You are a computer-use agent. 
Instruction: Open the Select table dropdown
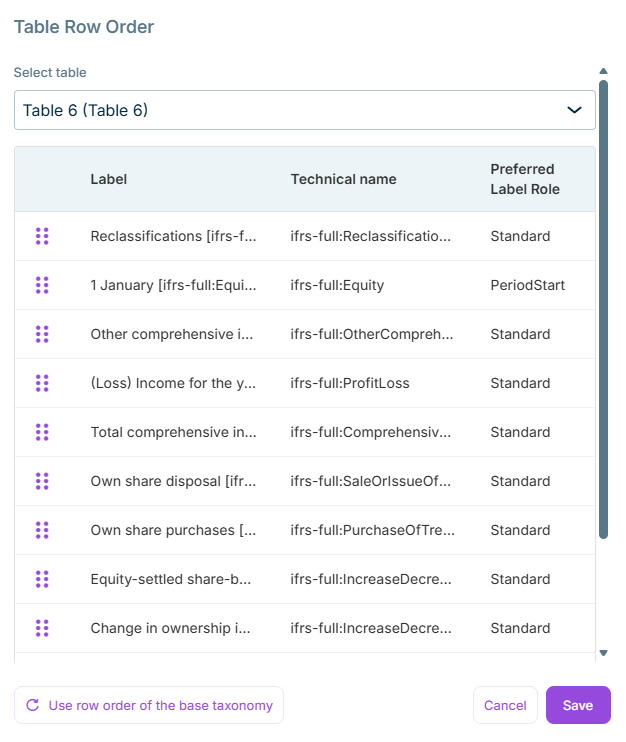coord(290,110)
